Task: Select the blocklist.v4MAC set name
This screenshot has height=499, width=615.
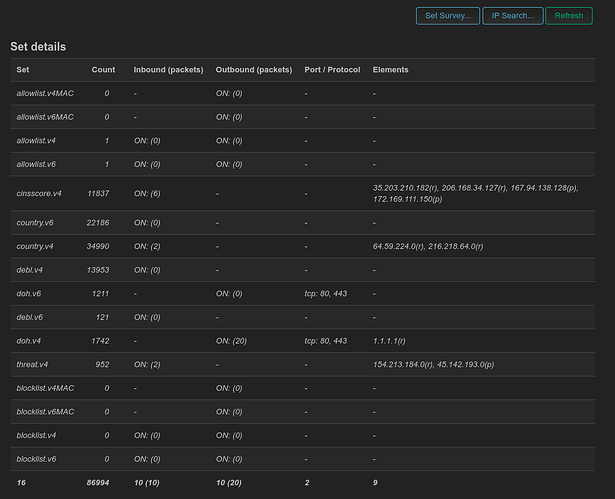Action: [x=45, y=388]
